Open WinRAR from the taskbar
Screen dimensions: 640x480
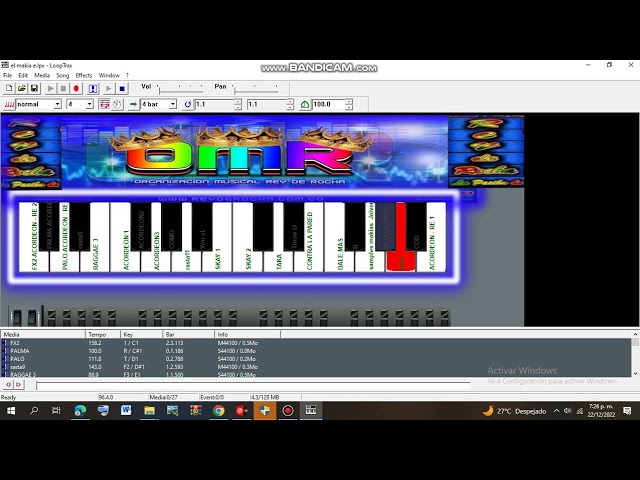click(x=196, y=411)
